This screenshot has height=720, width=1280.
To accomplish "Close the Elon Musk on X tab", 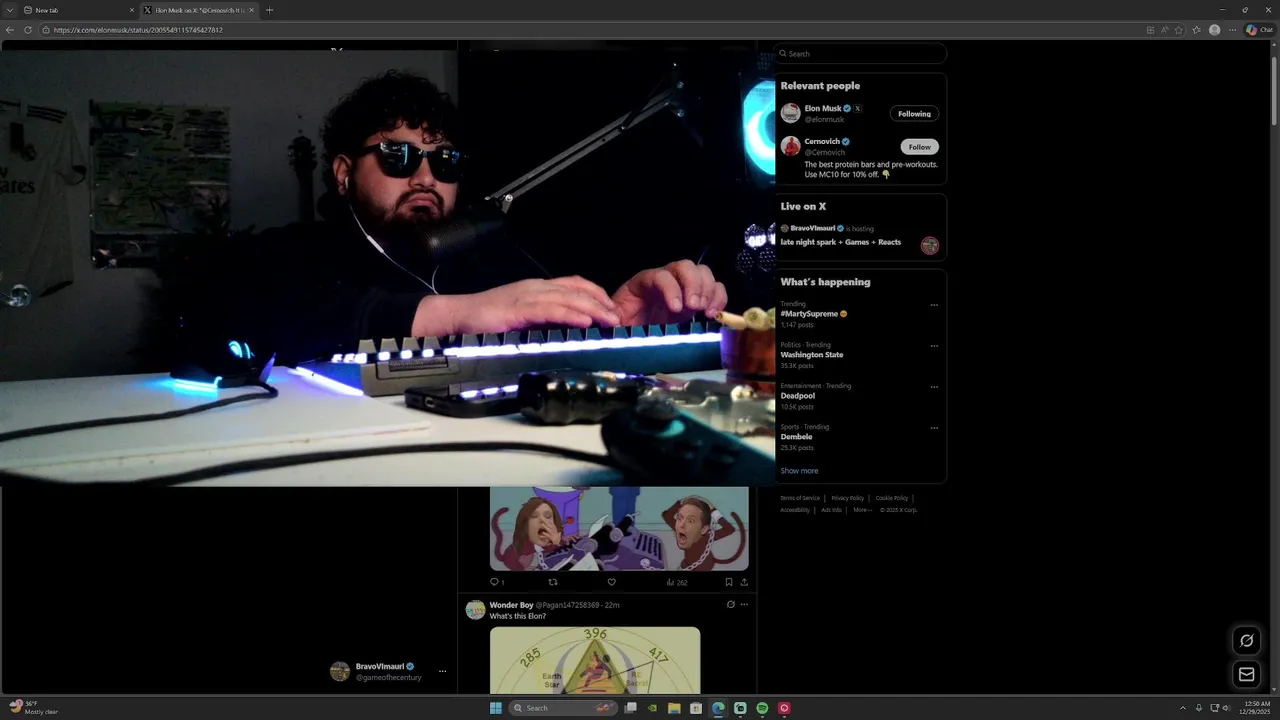I will pyautogui.click(x=251, y=10).
